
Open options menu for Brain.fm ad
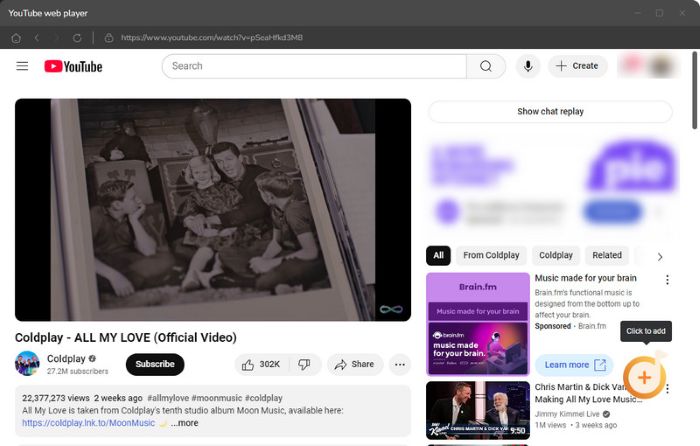[x=667, y=280]
